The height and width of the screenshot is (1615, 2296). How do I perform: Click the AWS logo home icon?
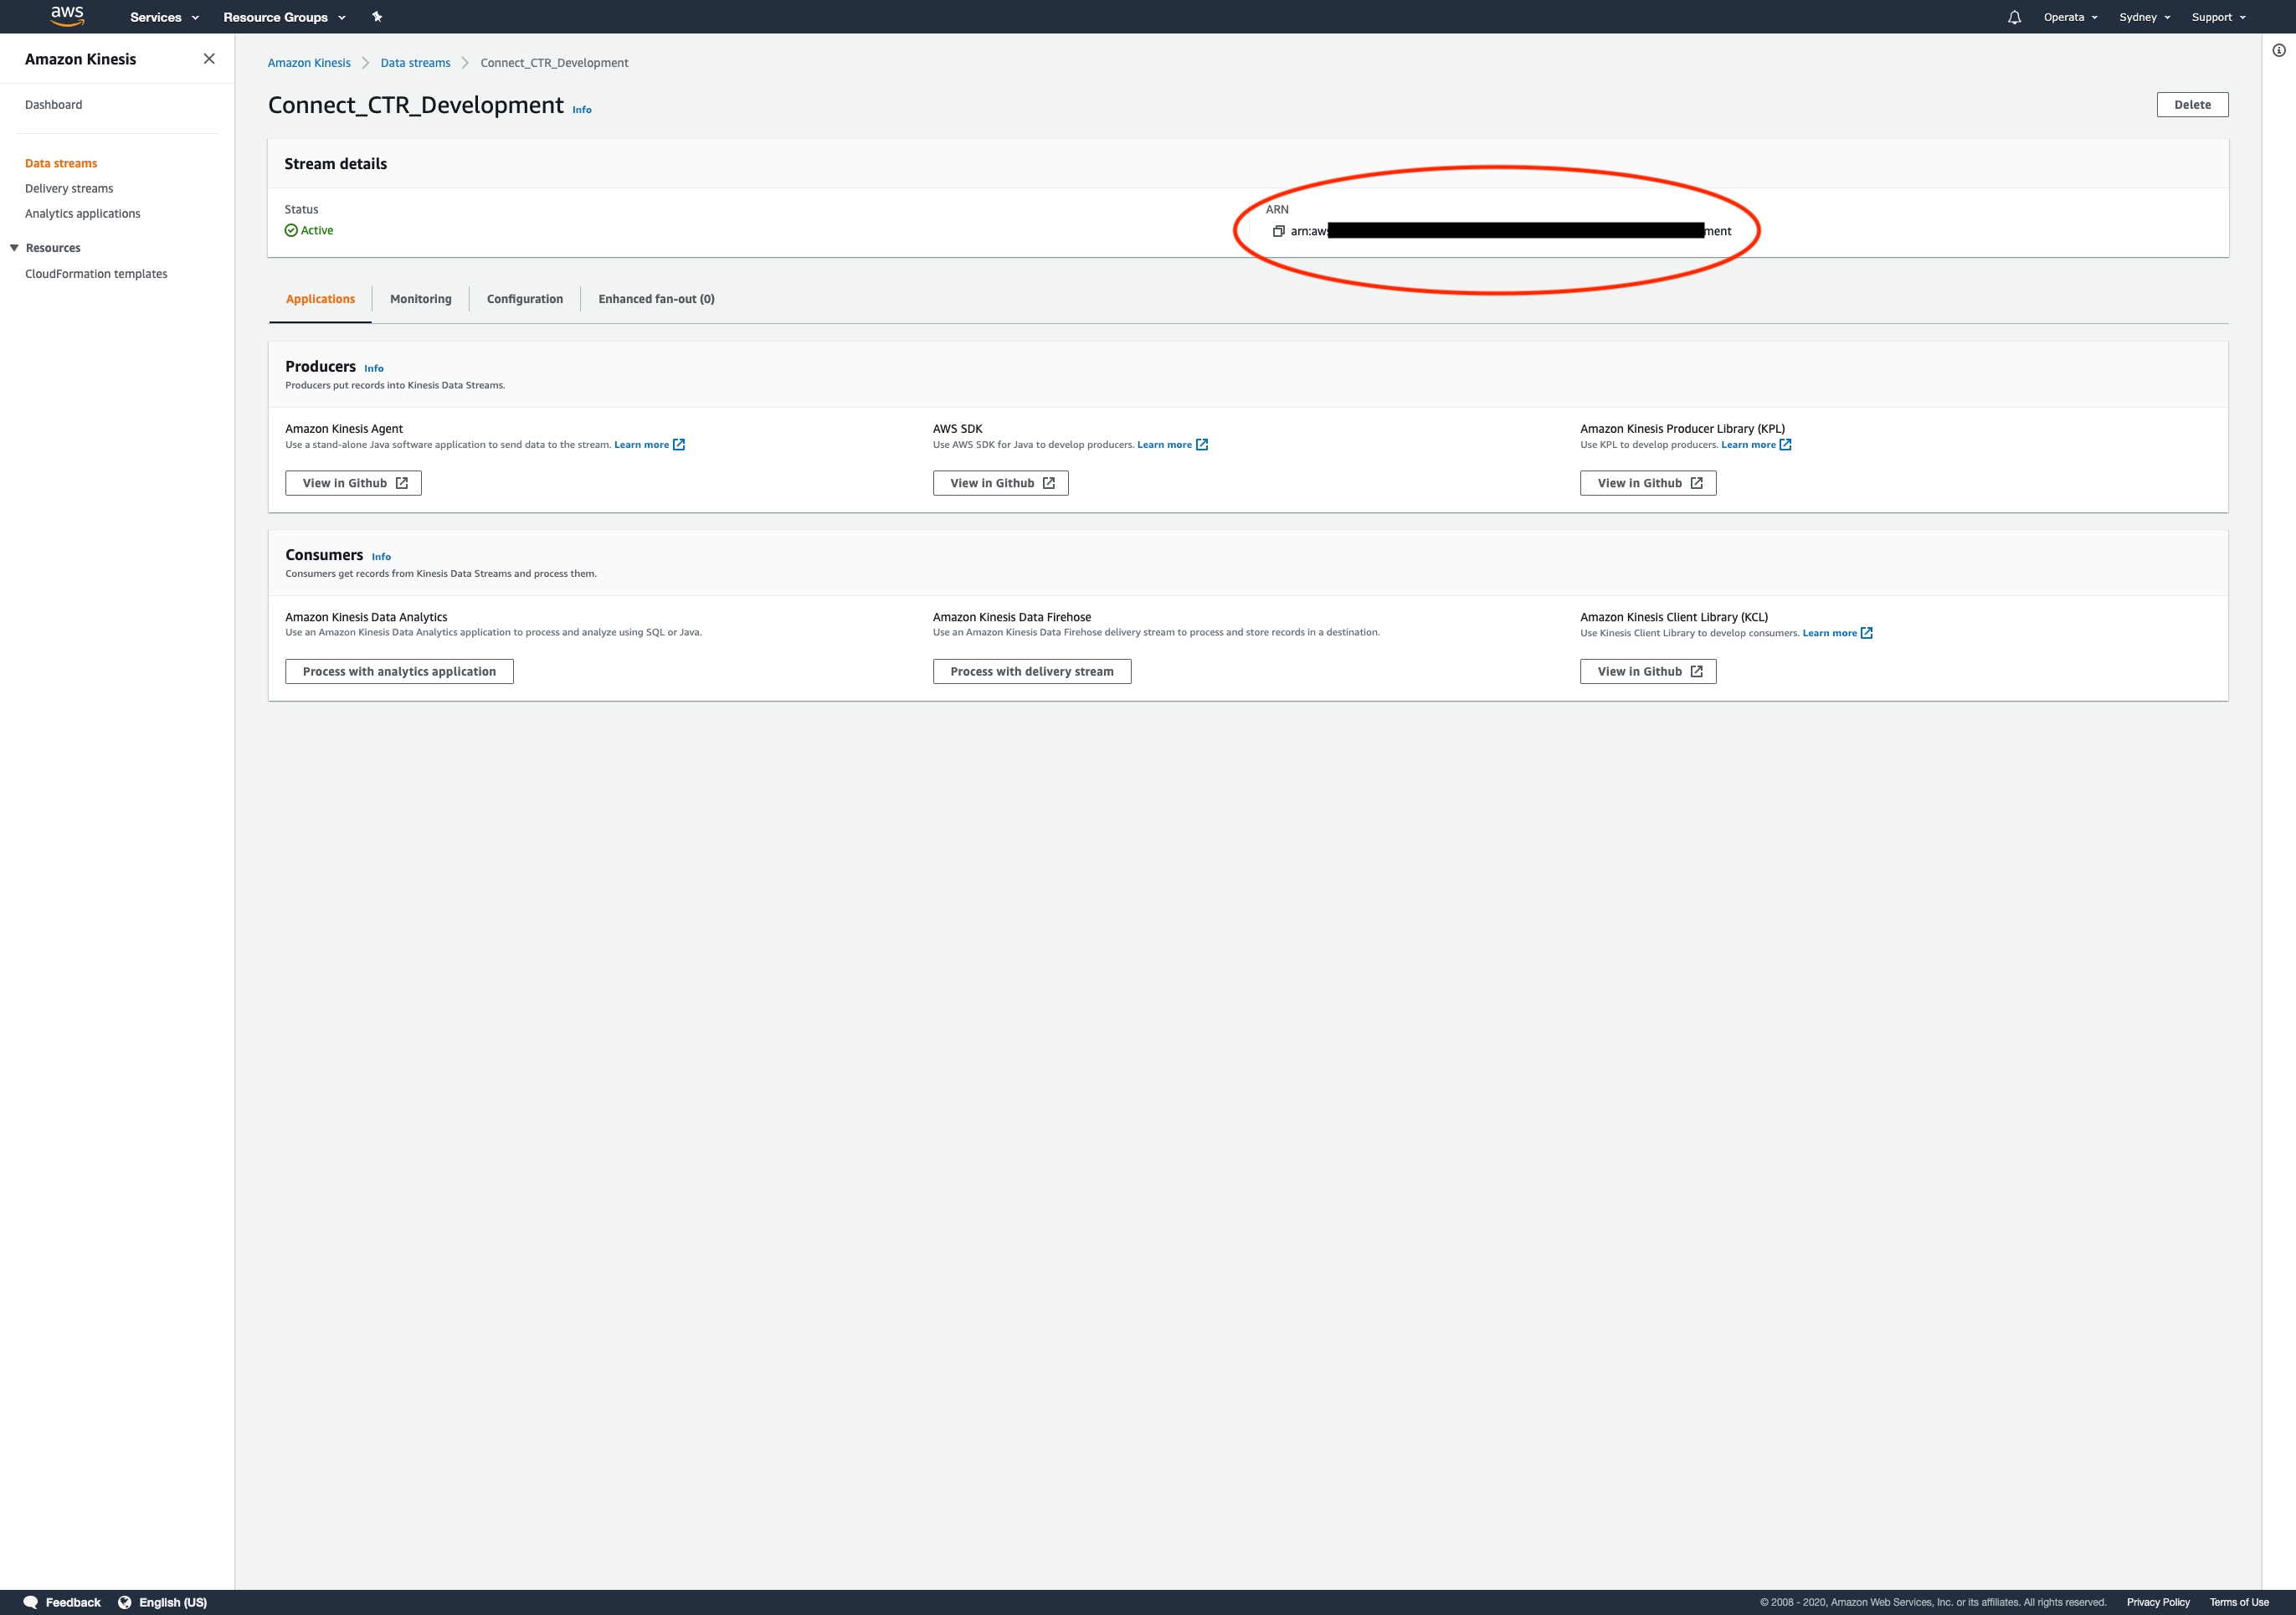tap(67, 16)
